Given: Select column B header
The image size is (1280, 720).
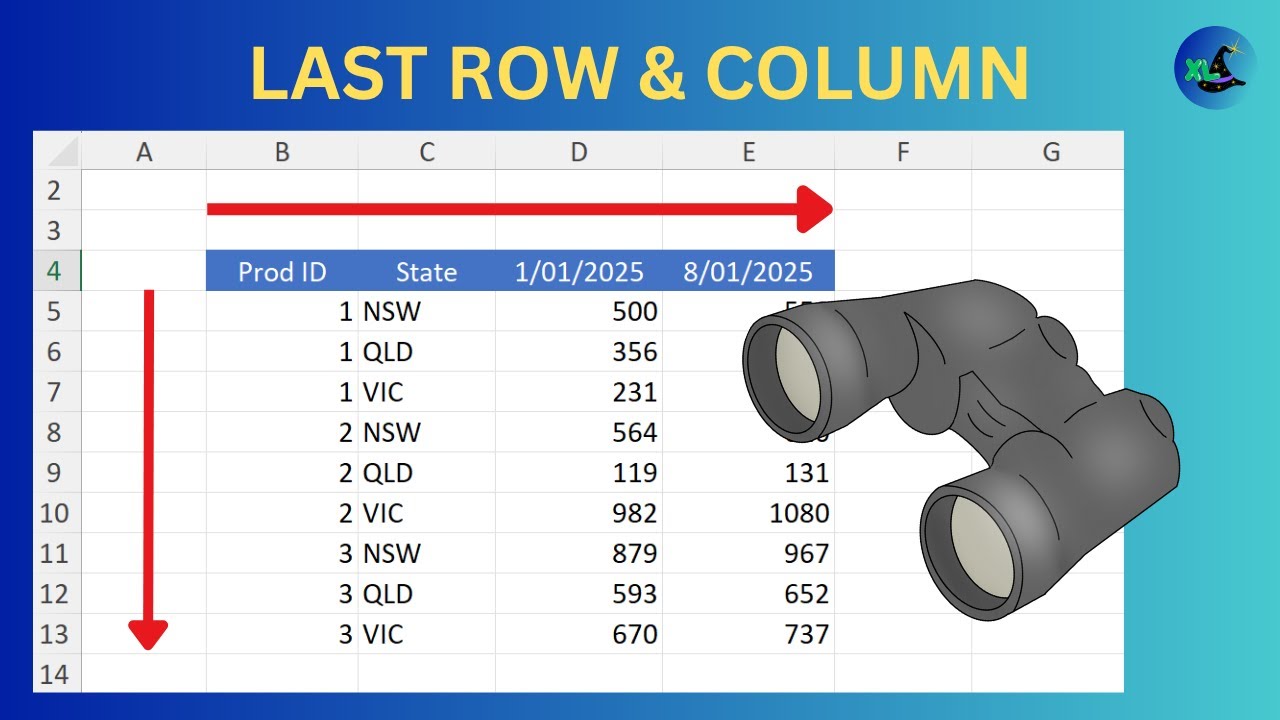Looking at the screenshot, I should (282, 151).
